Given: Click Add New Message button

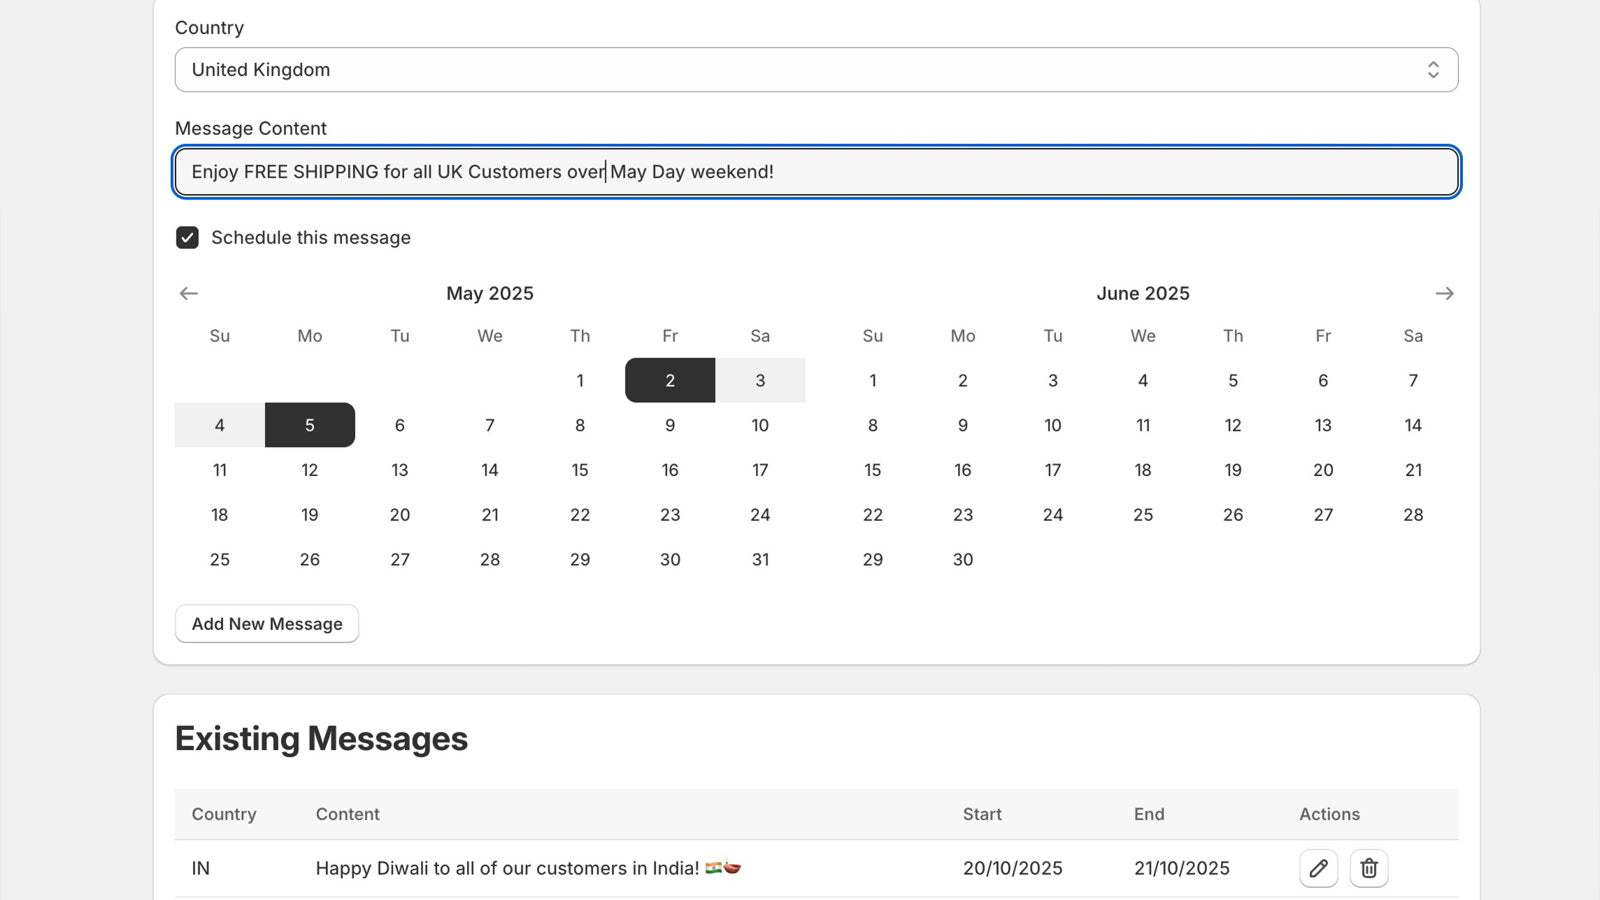Looking at the screenshot, I should [x=267, y=624].
